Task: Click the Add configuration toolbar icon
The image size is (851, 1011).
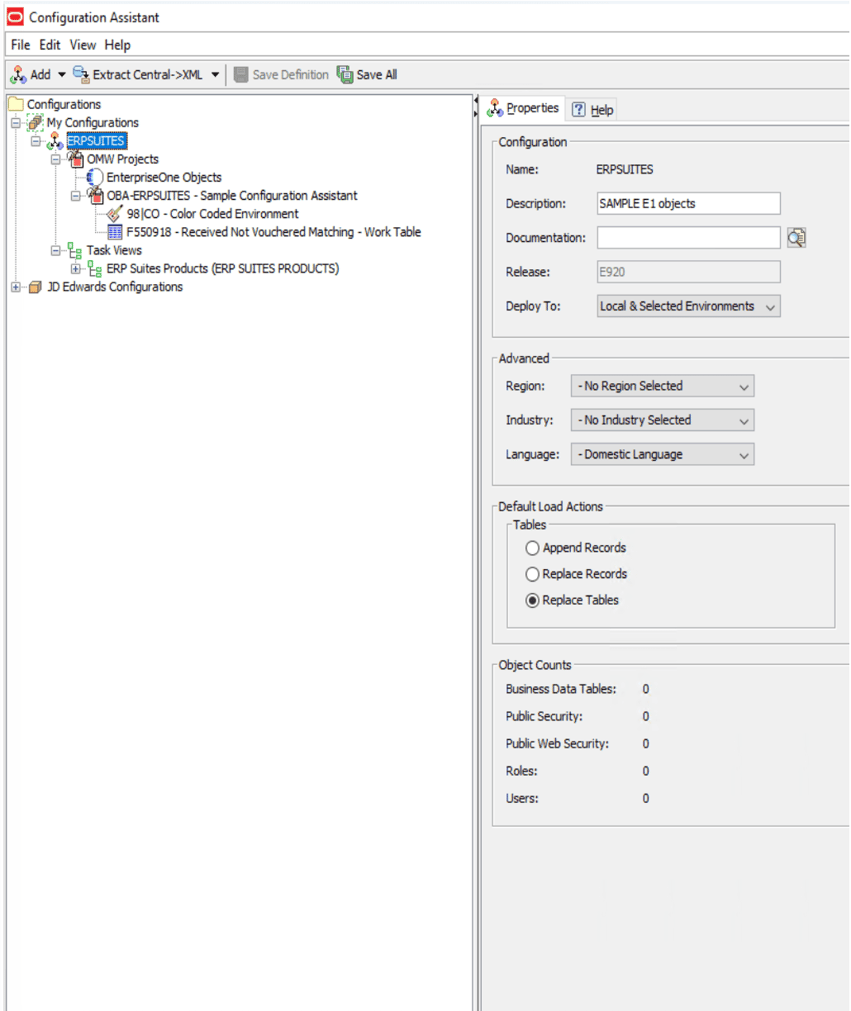Action: 18,75
